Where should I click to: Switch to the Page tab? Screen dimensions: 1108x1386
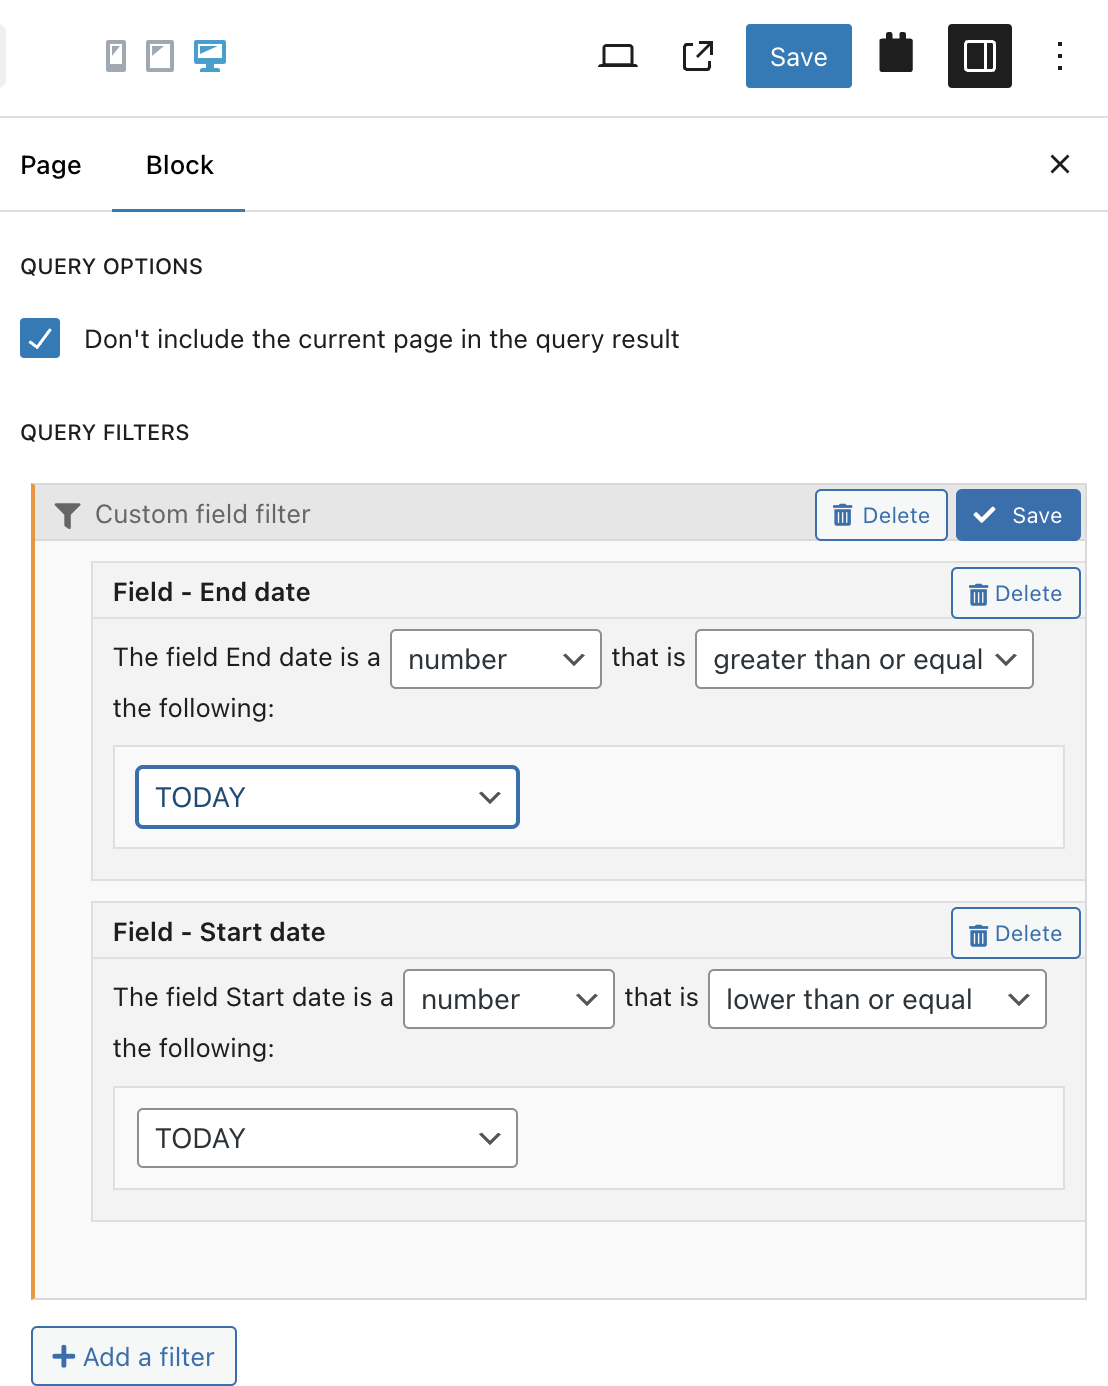(x=51, y=165)
